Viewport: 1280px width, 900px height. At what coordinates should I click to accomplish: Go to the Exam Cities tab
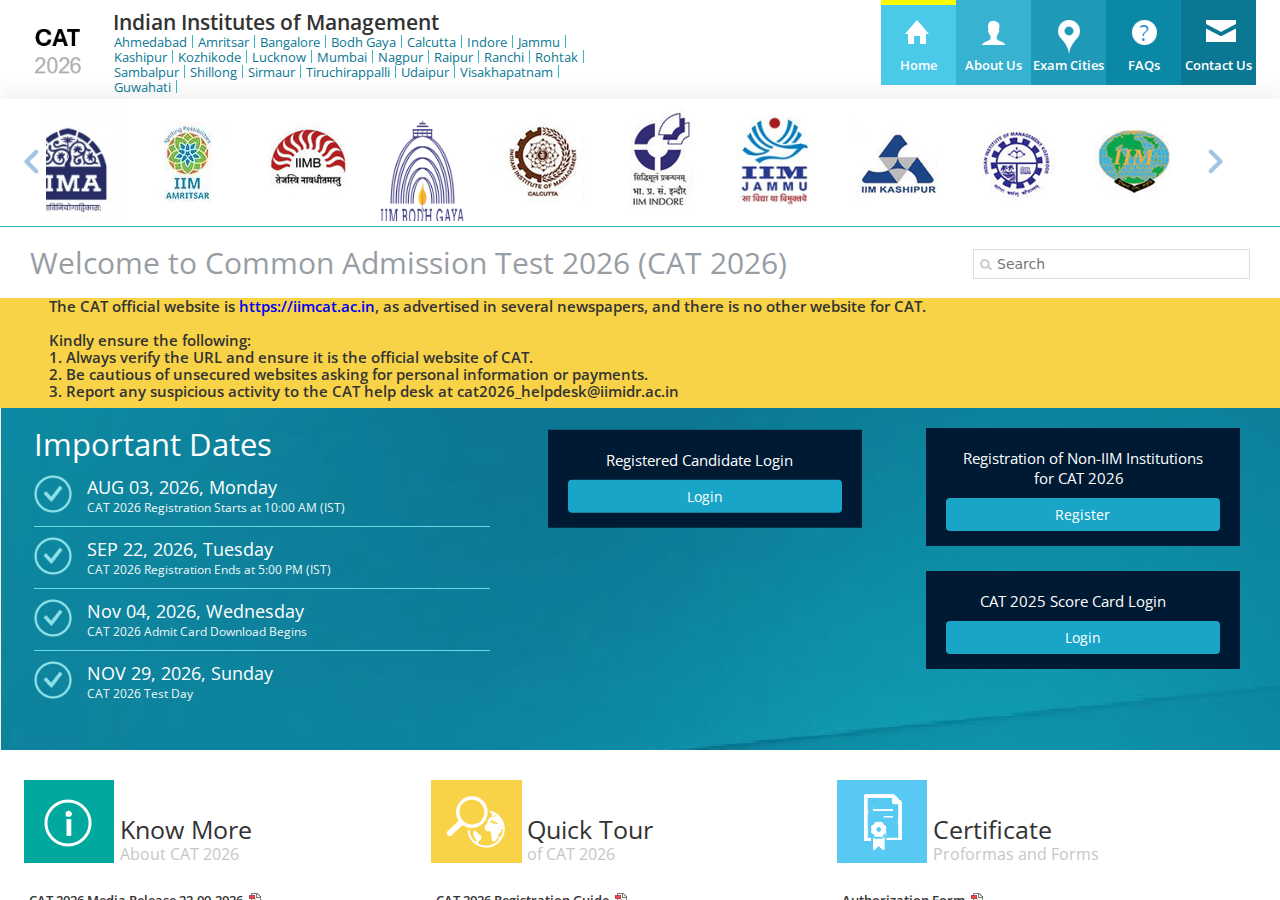[x=1068, y=43]
